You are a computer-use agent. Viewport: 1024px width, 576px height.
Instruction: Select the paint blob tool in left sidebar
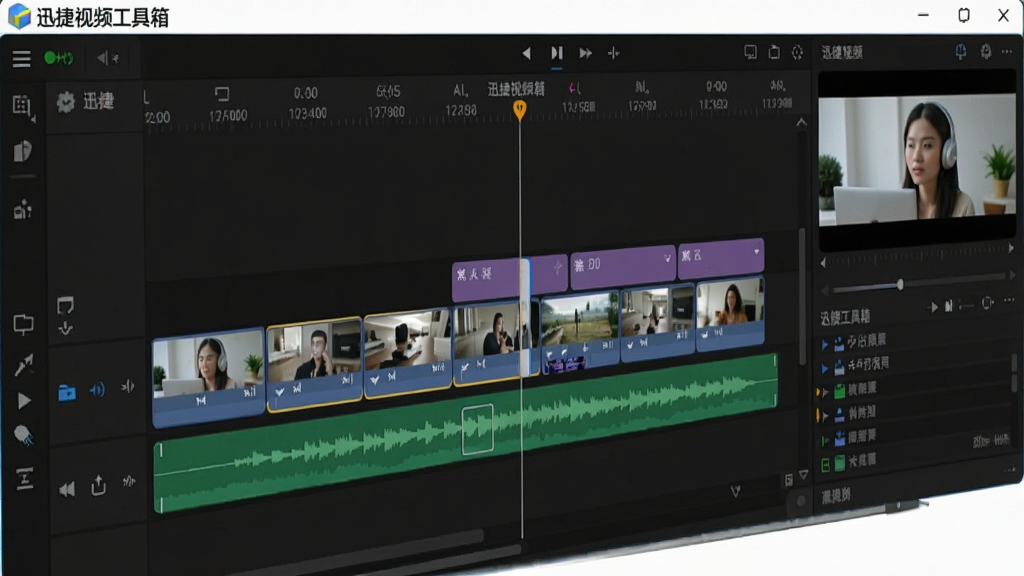click(23, 435)
